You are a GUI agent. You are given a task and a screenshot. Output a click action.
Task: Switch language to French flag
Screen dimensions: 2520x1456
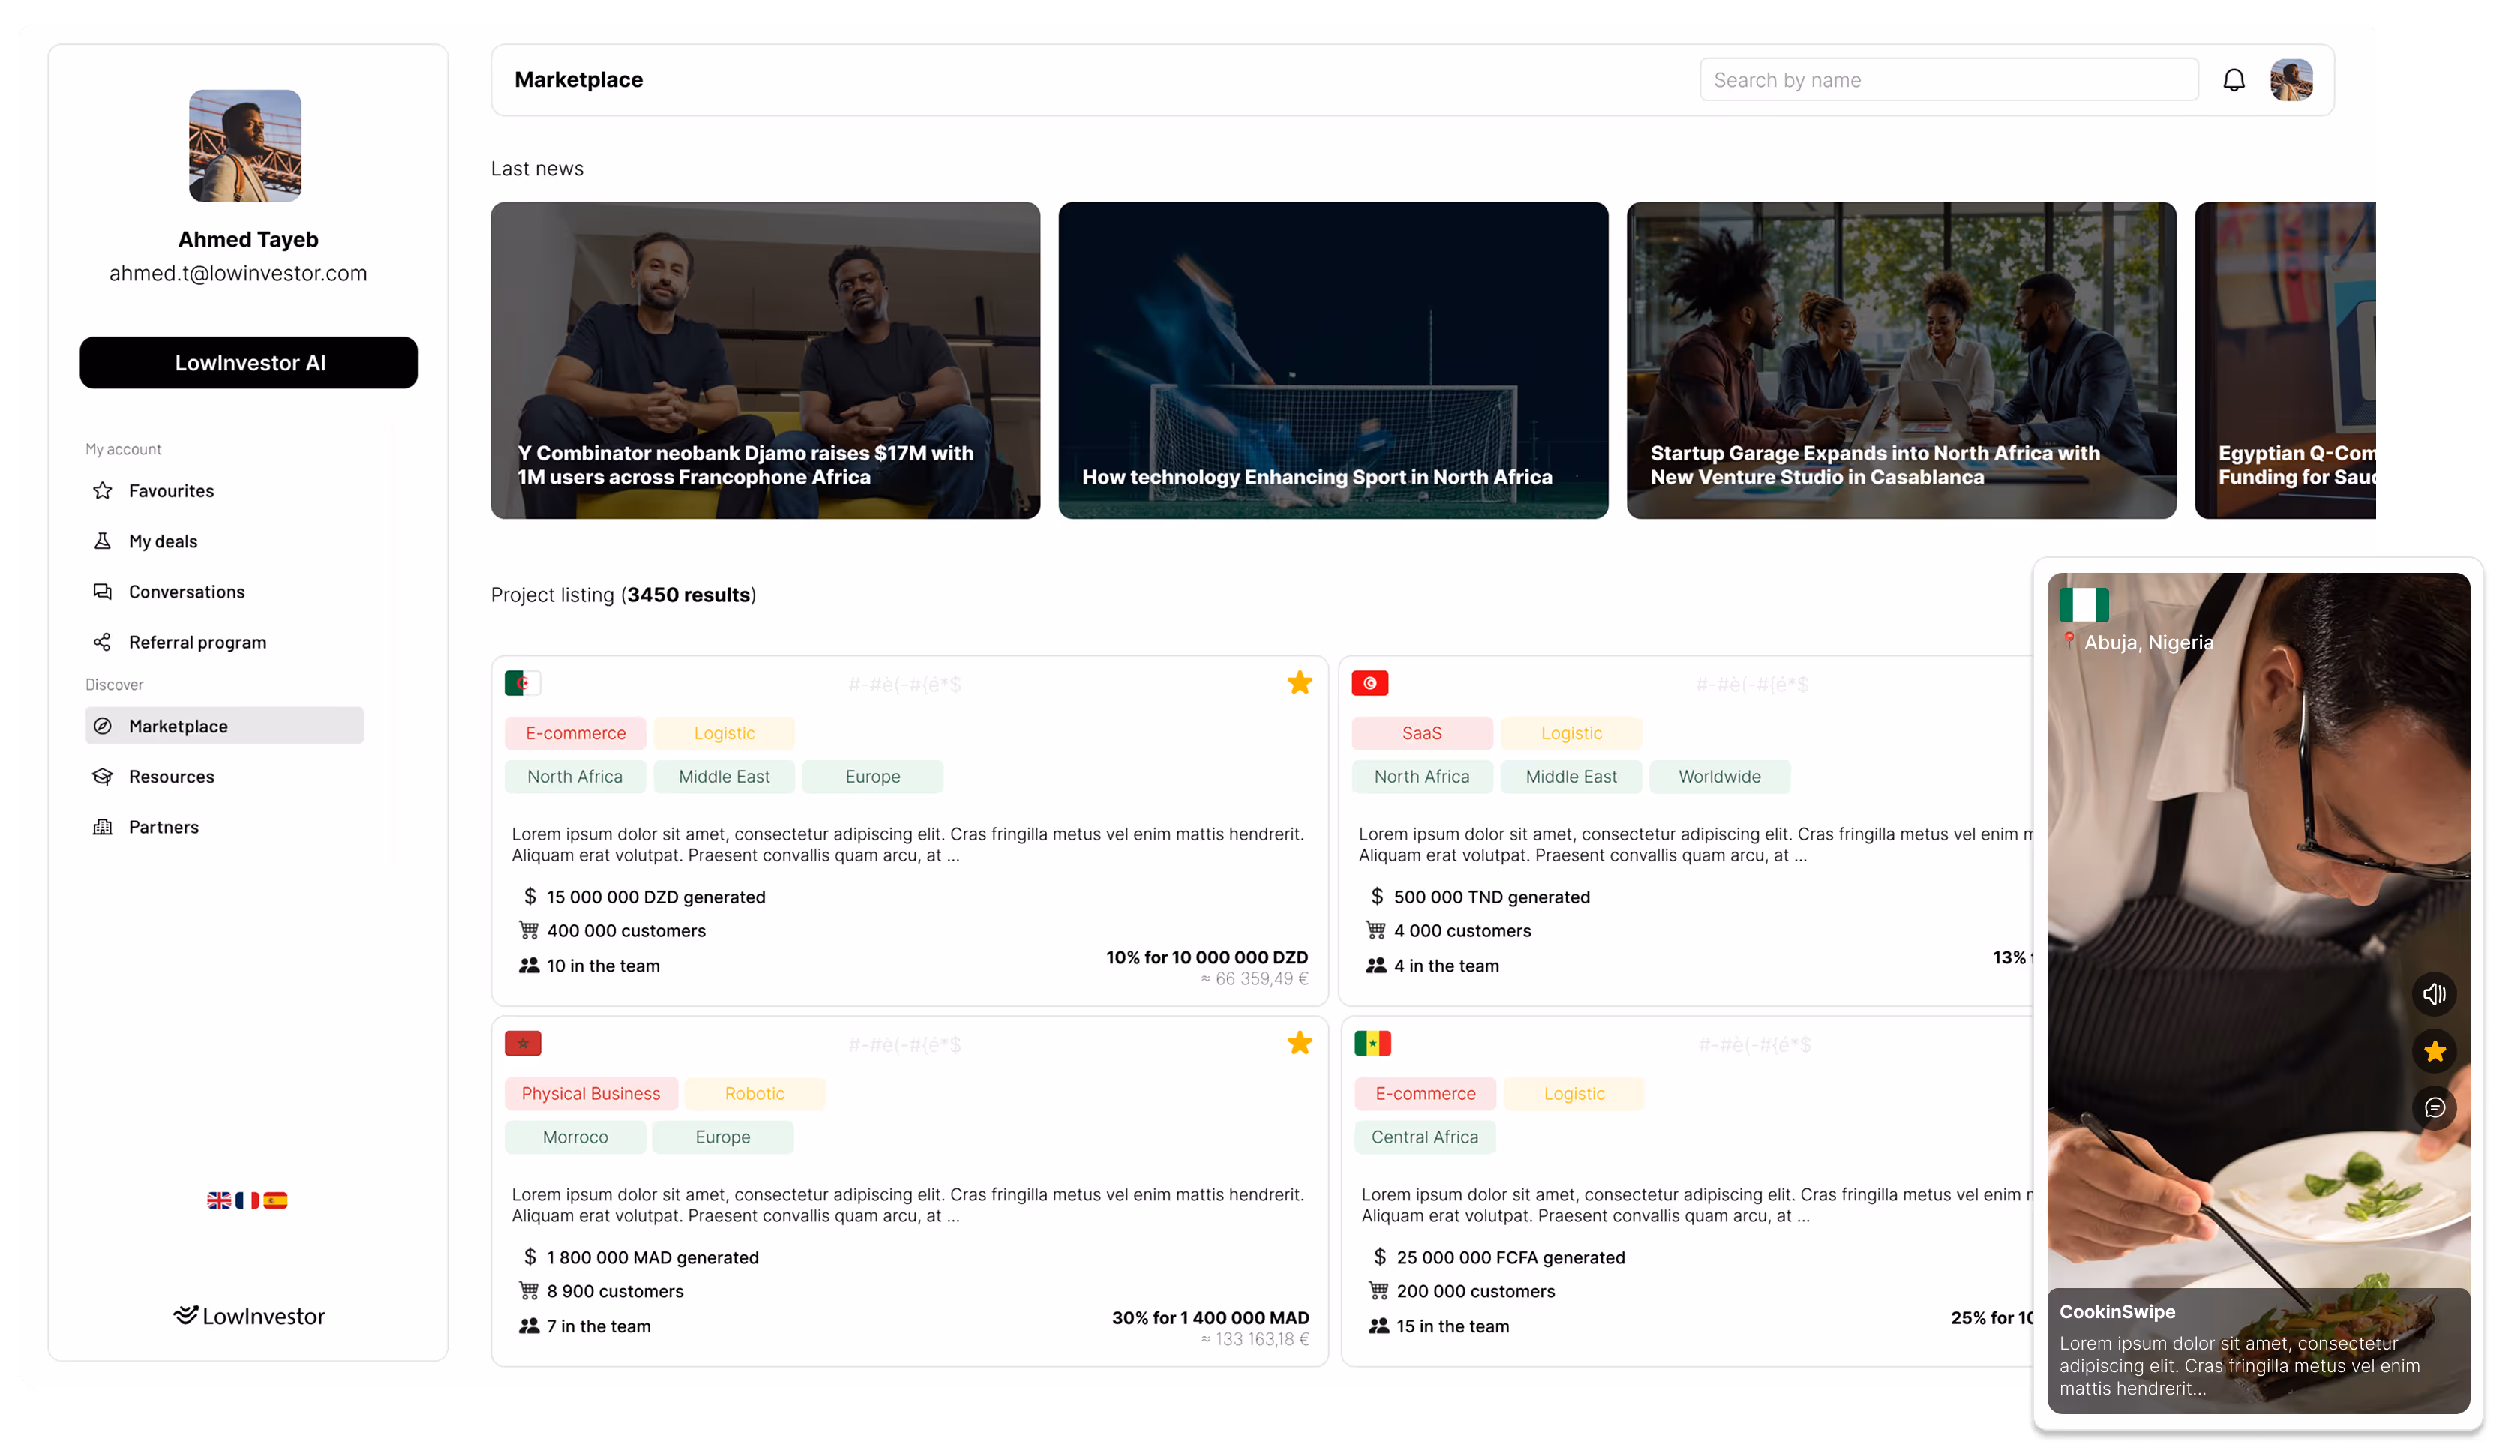tap(247, 1200)
